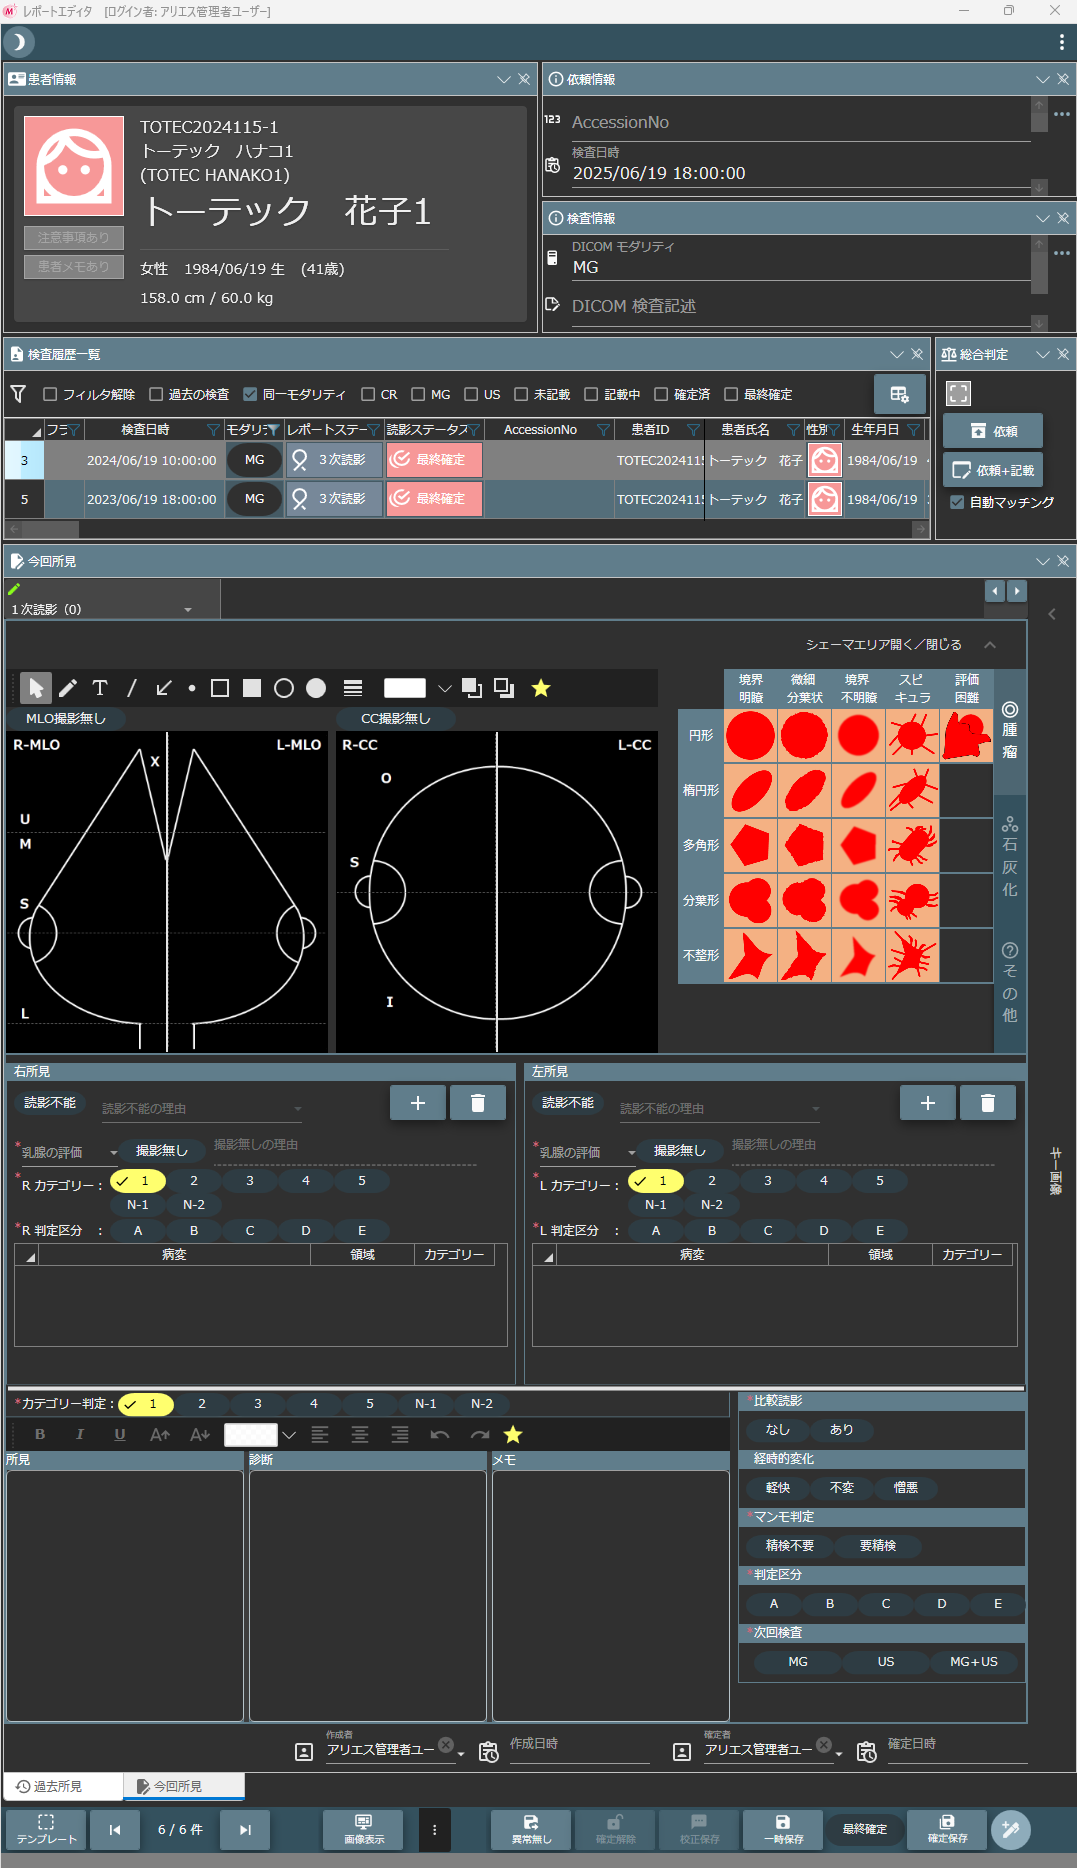Click the 画像表示 button
Image resolution: width=1077 pixels, height=1868 pixels.
363,1829
